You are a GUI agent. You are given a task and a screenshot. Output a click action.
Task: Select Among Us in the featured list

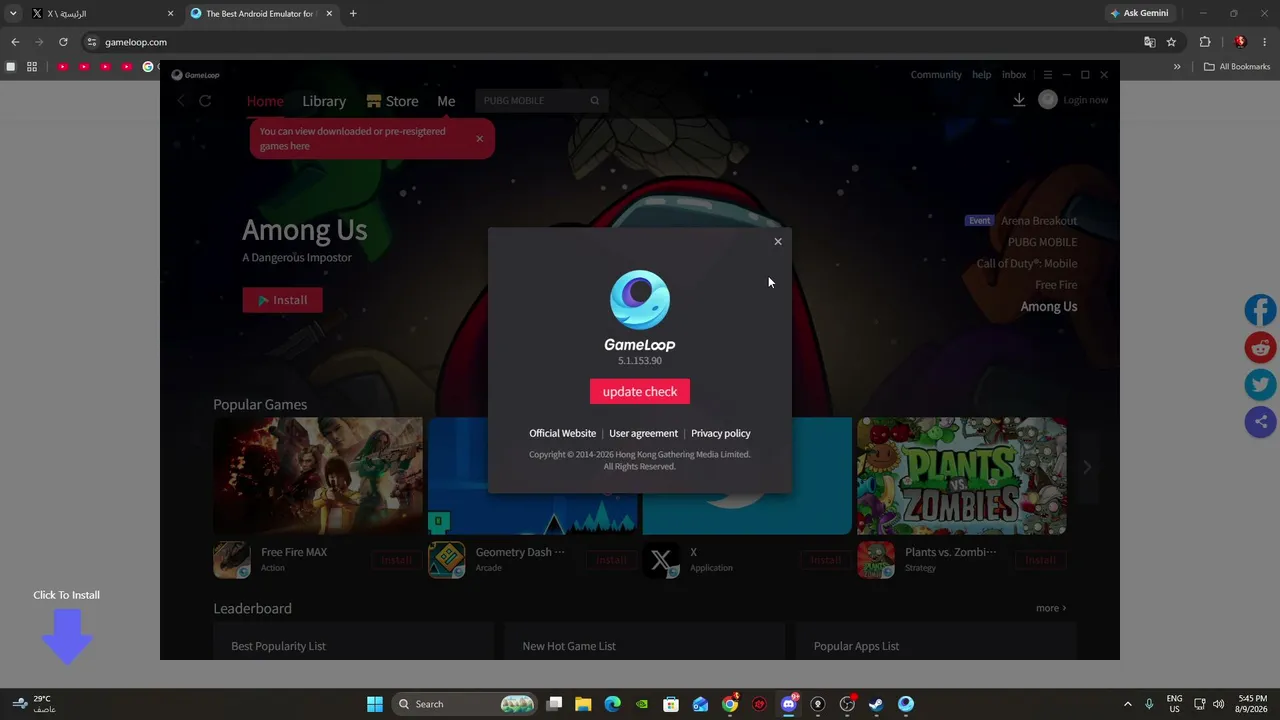tap(1049, 307)
